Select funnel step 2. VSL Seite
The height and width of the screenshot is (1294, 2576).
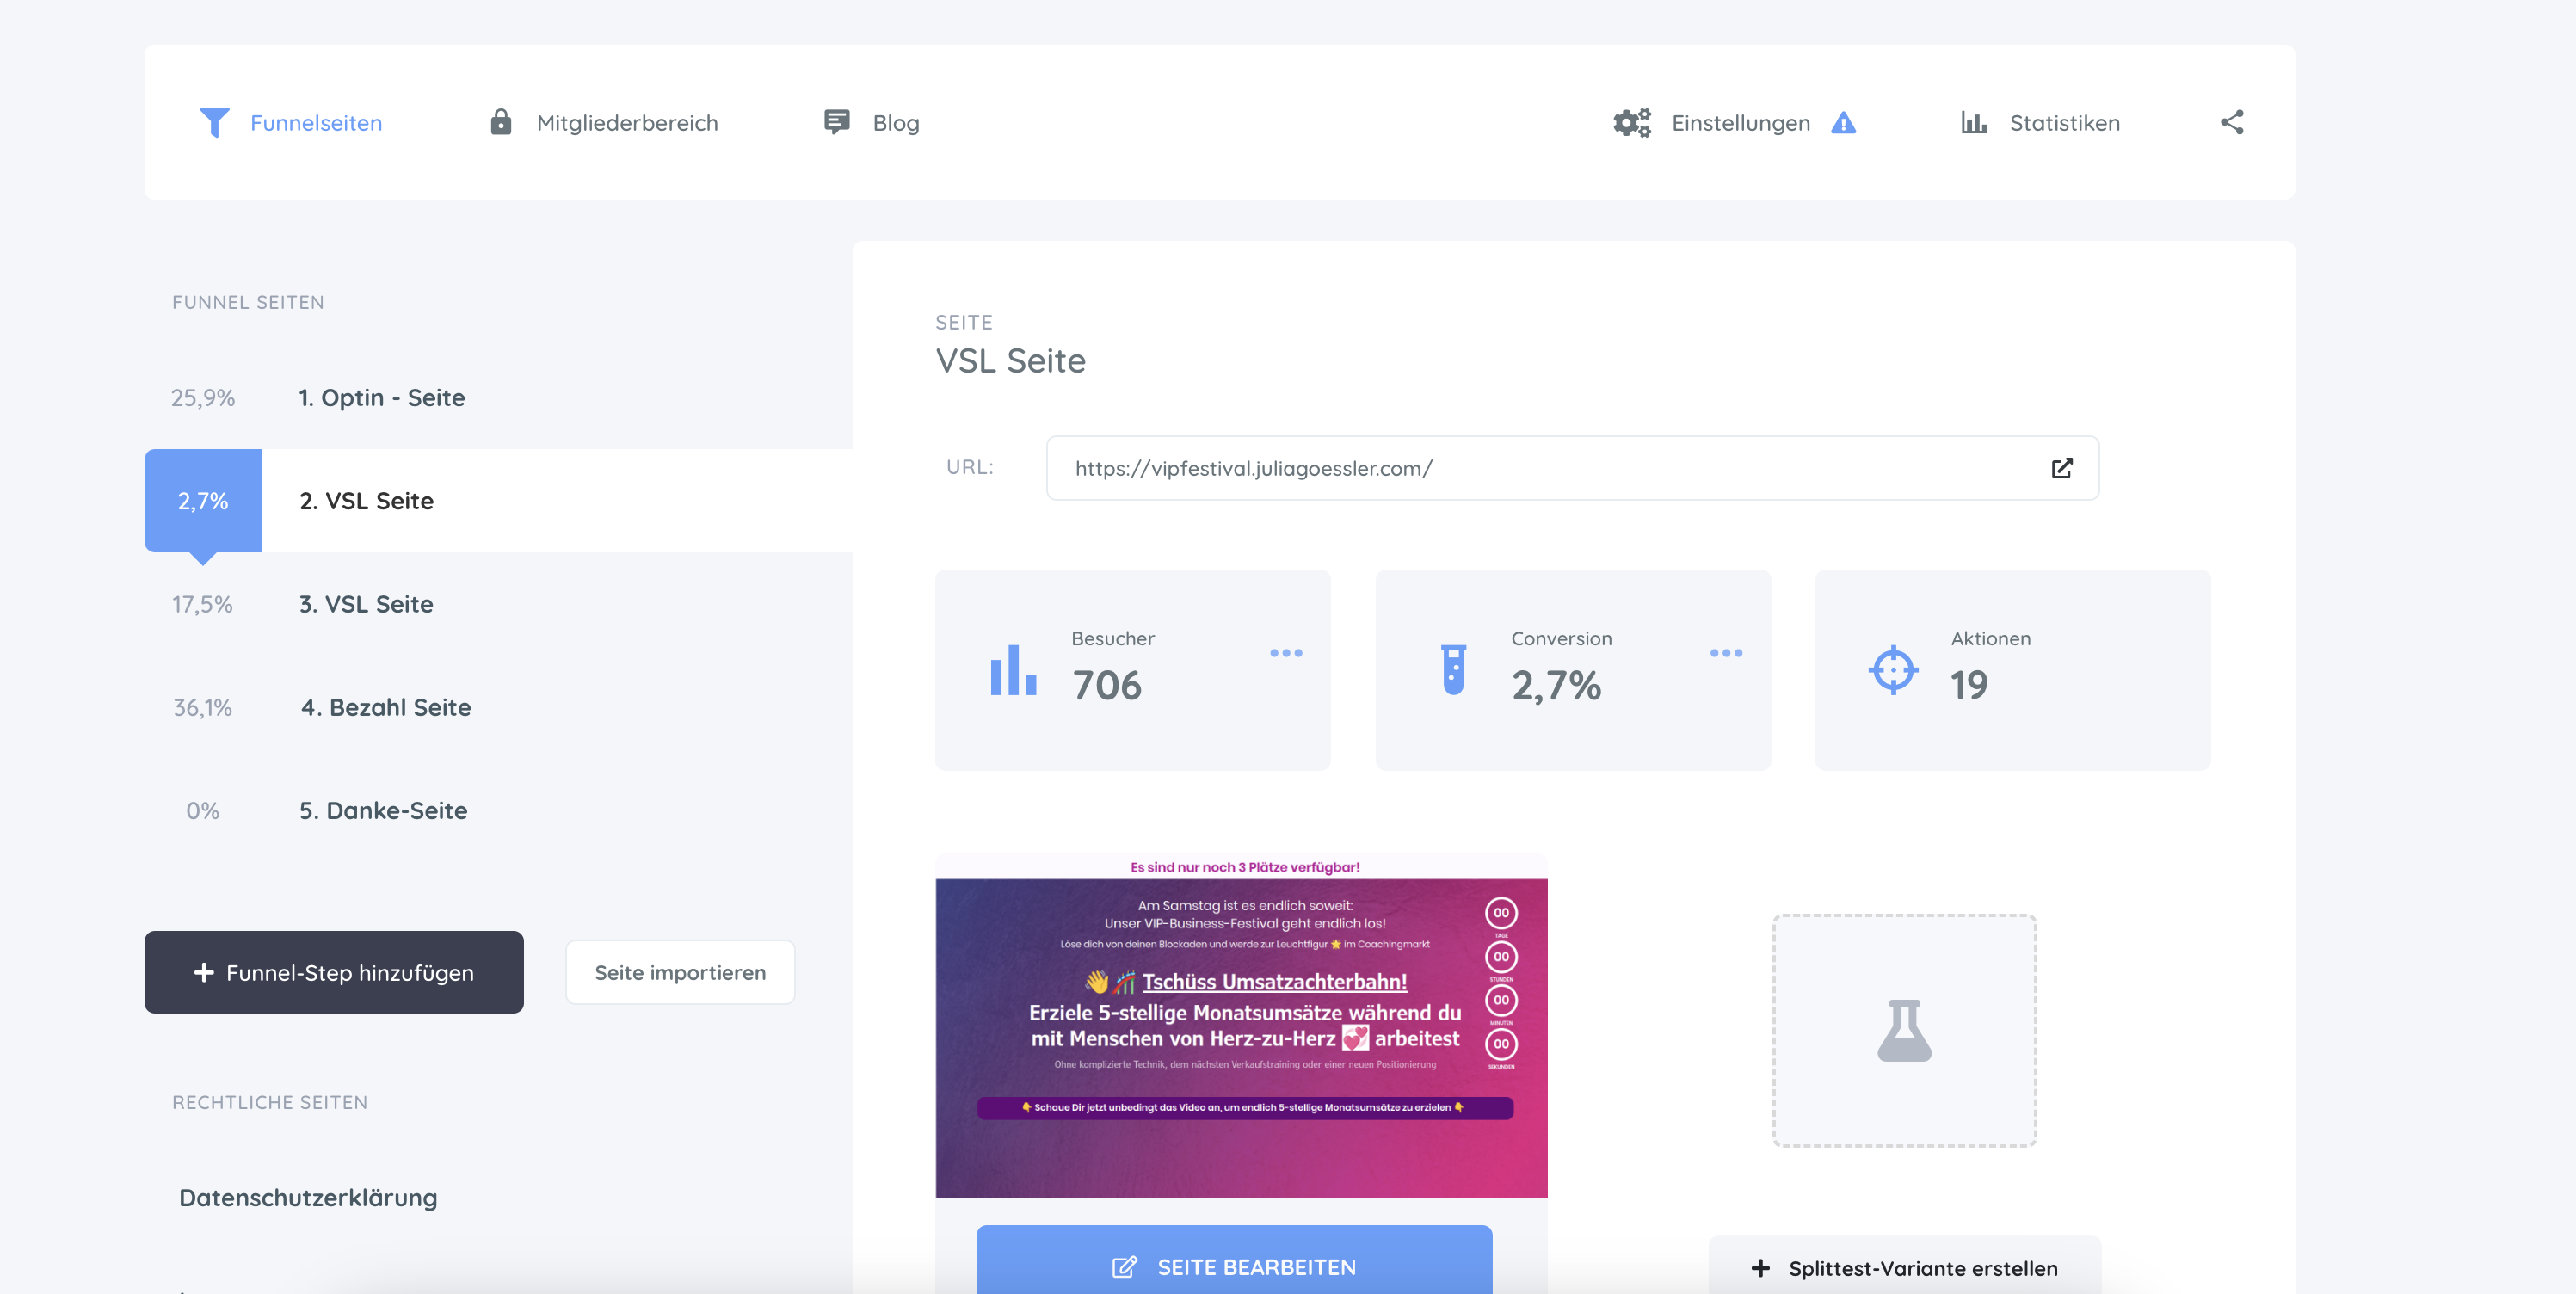point(499,500)
